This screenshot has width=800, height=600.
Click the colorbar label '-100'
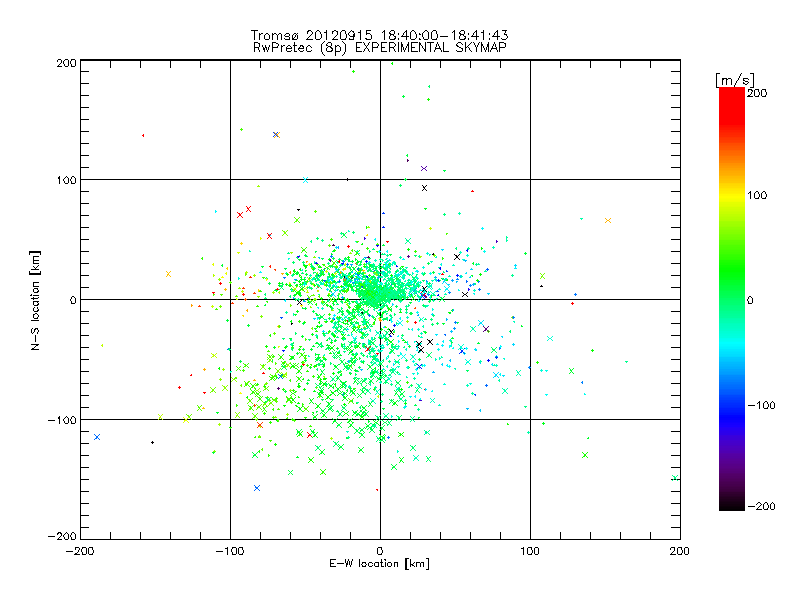pos(761,405)
